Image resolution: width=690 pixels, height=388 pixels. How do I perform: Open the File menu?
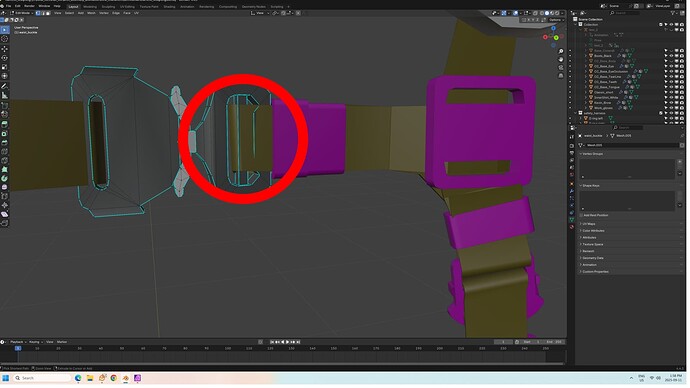click(x=8, y=6)
